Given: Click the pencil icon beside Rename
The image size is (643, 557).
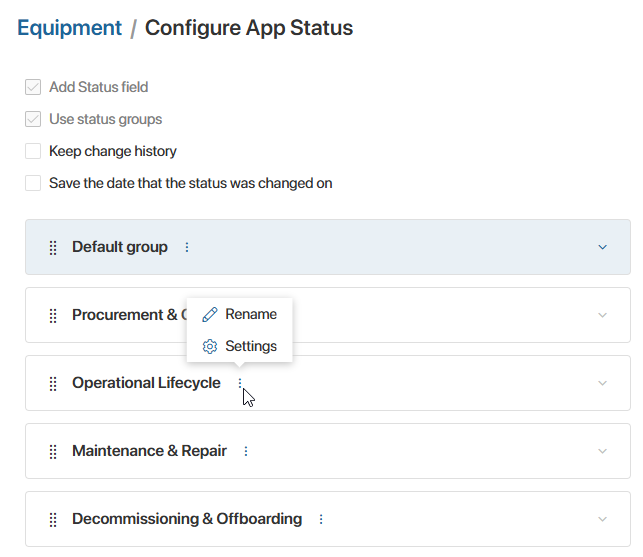Looking at the screenshot, I should click(x=210, y=315).
